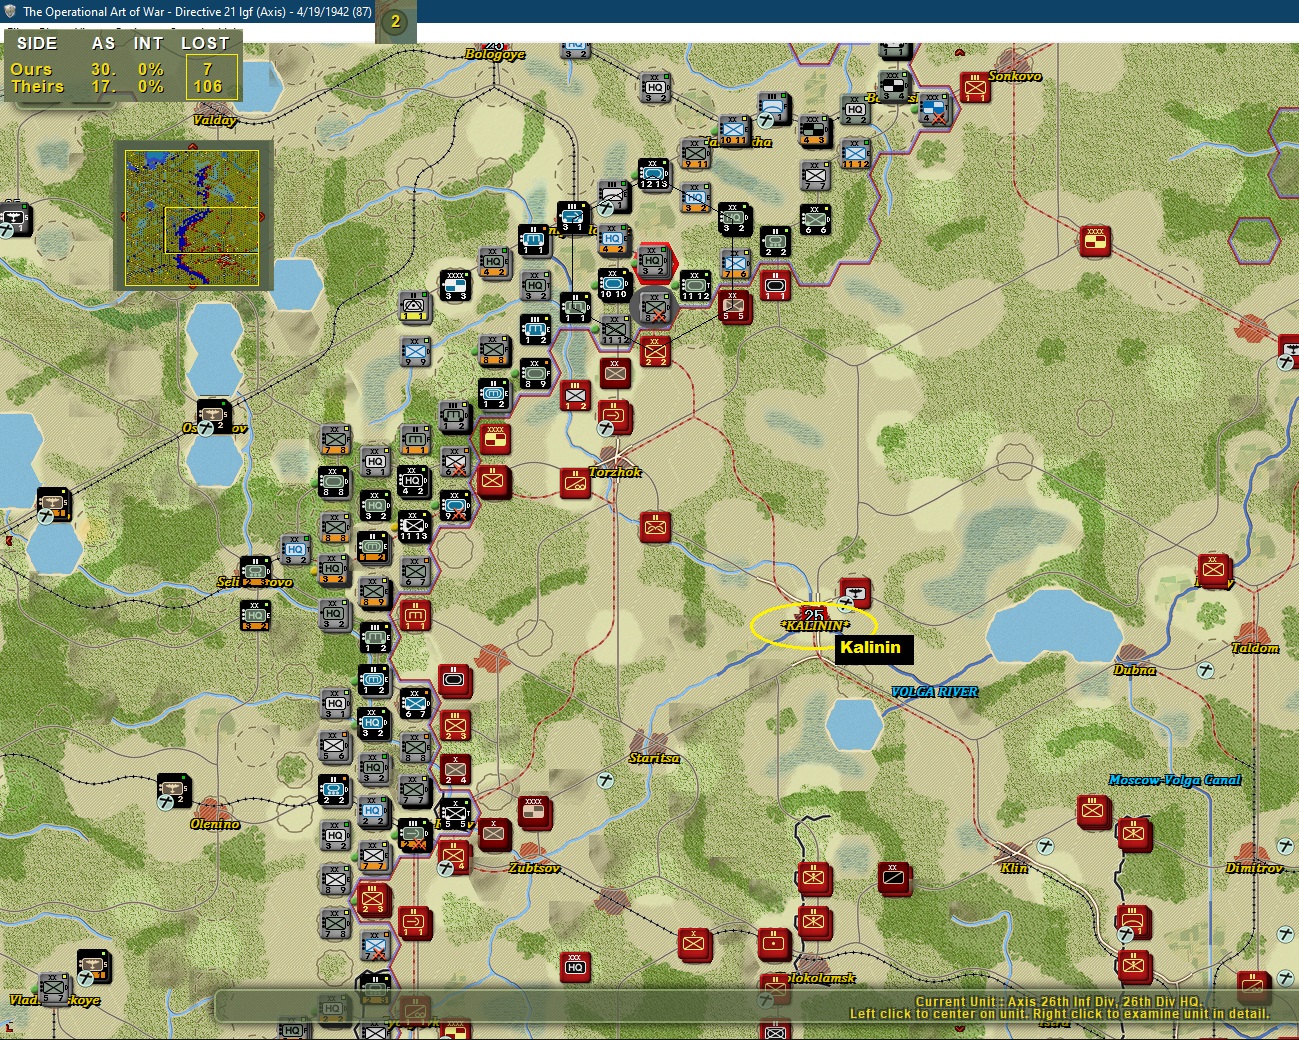Select the air counter west of the southern lake
The width and height of the screenshot is (1299, 1040).
click(54, 505)
